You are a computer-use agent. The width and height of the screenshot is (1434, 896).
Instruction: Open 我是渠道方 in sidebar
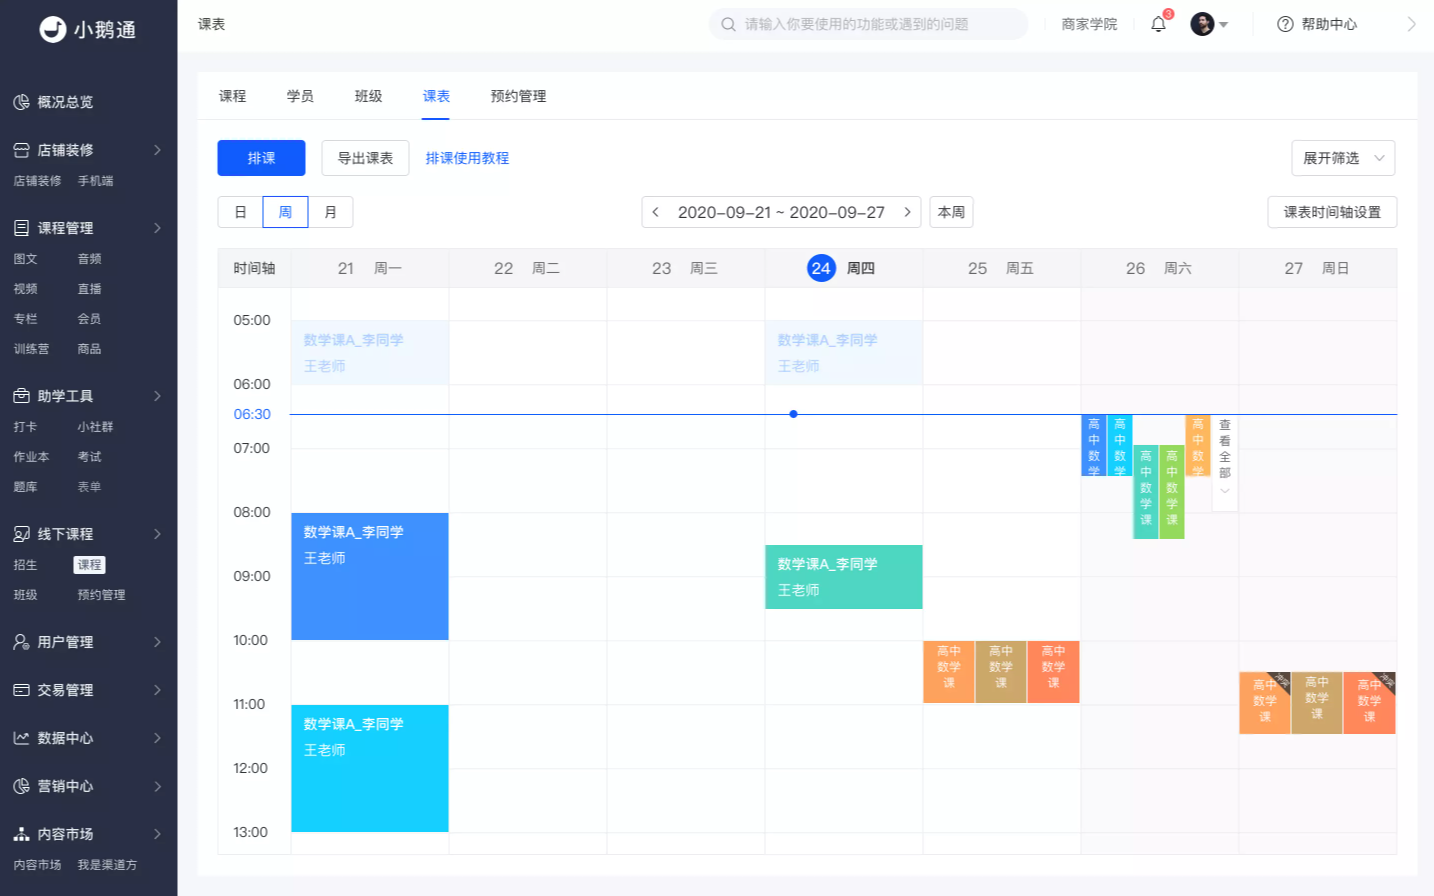(107, 865)
